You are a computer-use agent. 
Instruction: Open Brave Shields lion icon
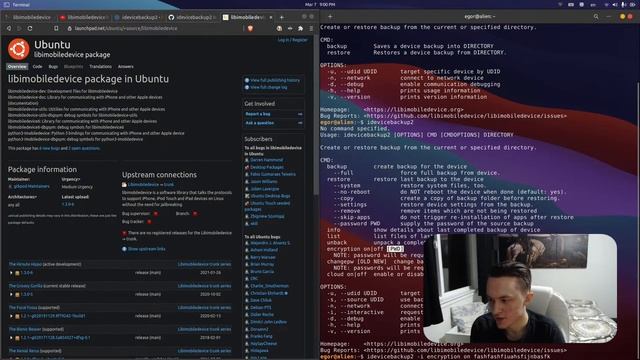pos(250,28)
